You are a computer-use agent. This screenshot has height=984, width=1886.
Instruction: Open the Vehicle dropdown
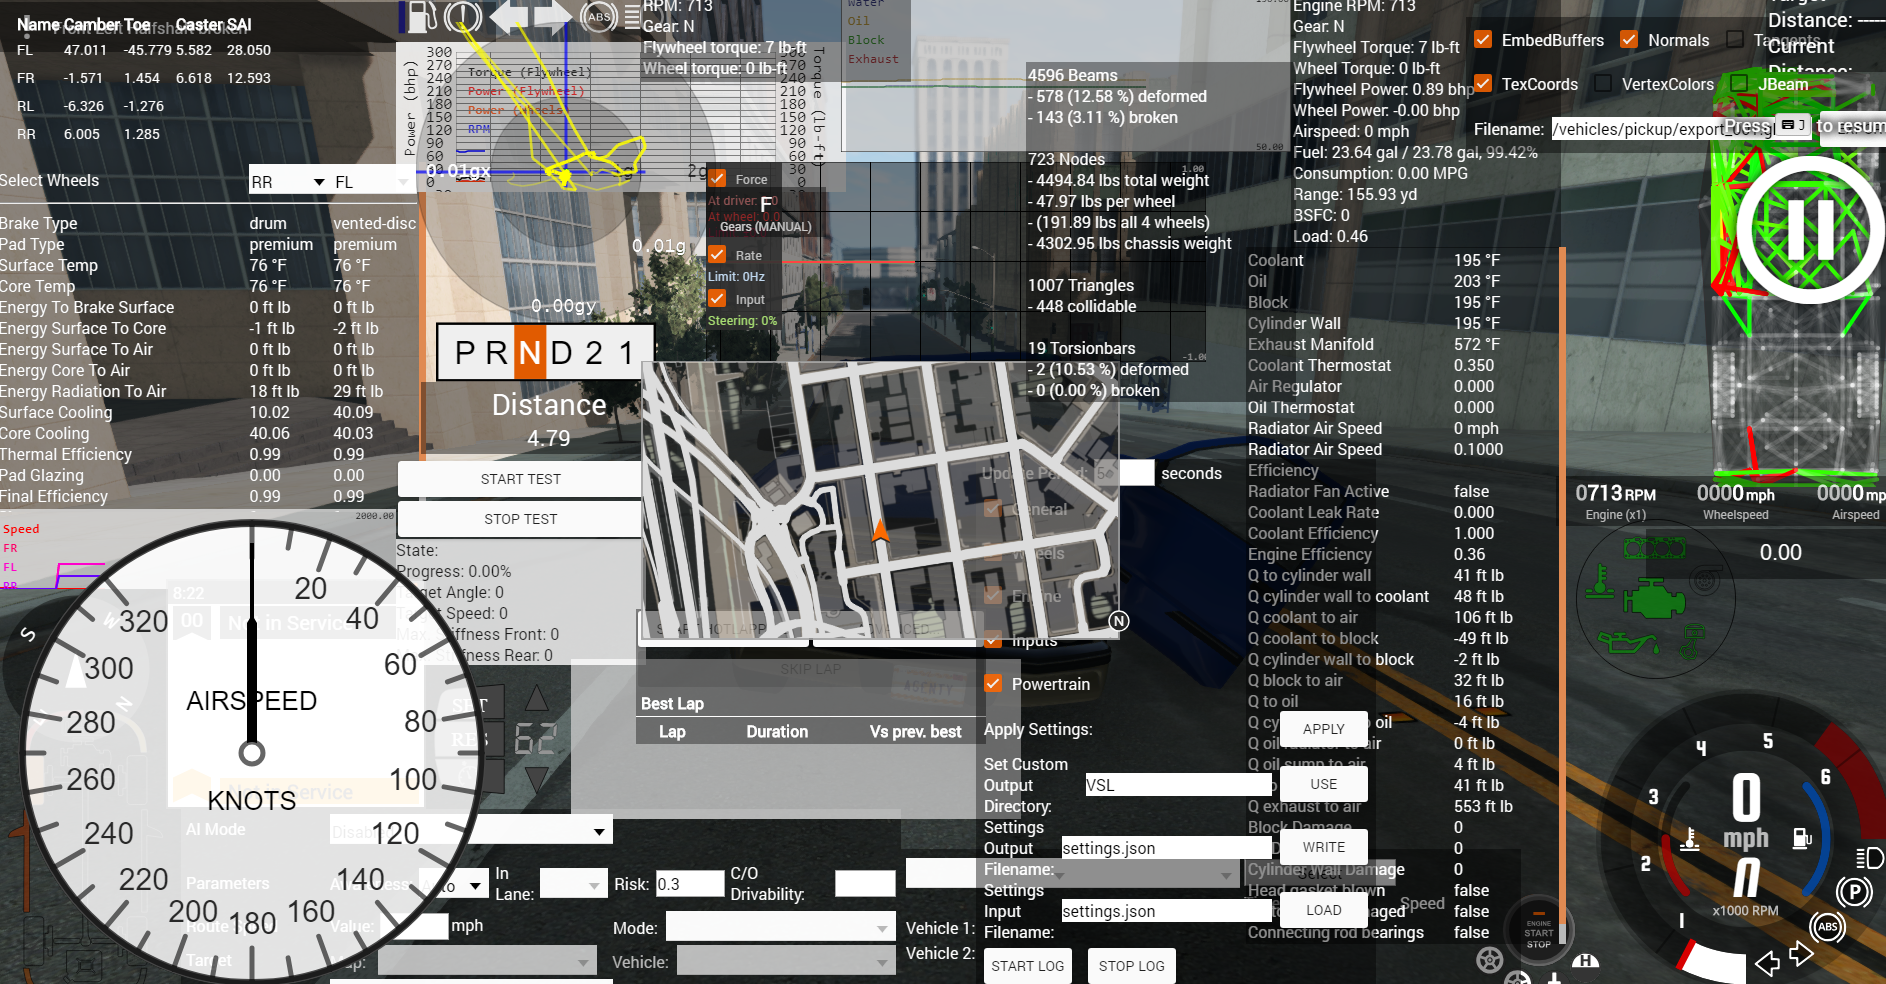coord(785,962)
